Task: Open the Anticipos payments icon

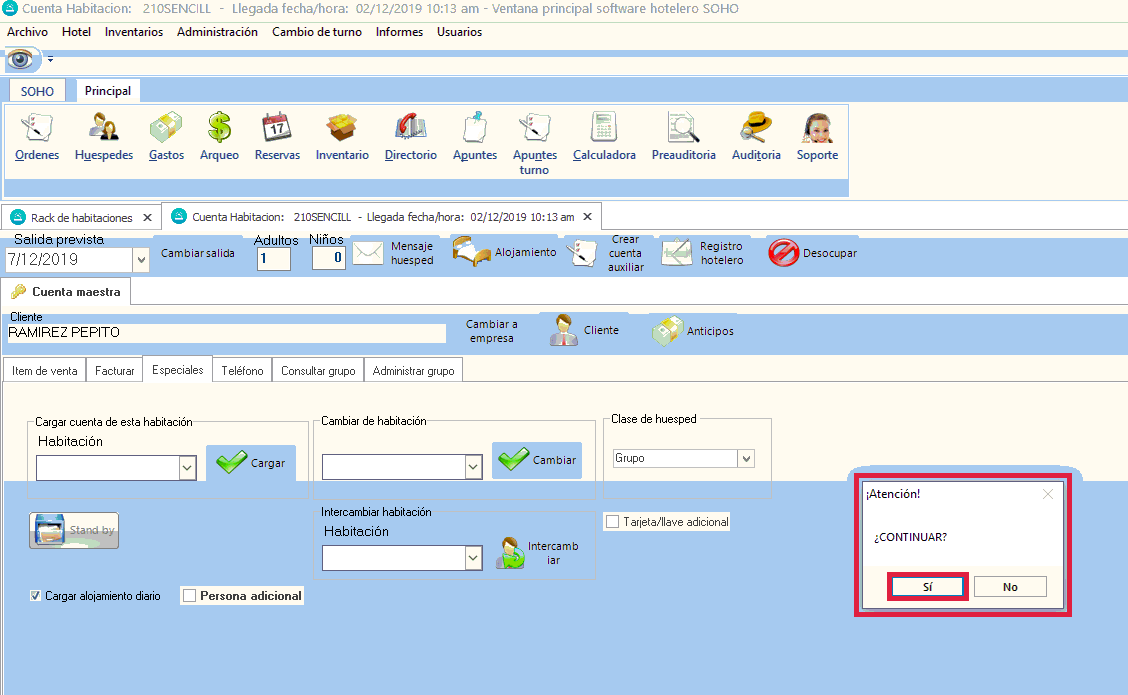Action: (667, 331)
